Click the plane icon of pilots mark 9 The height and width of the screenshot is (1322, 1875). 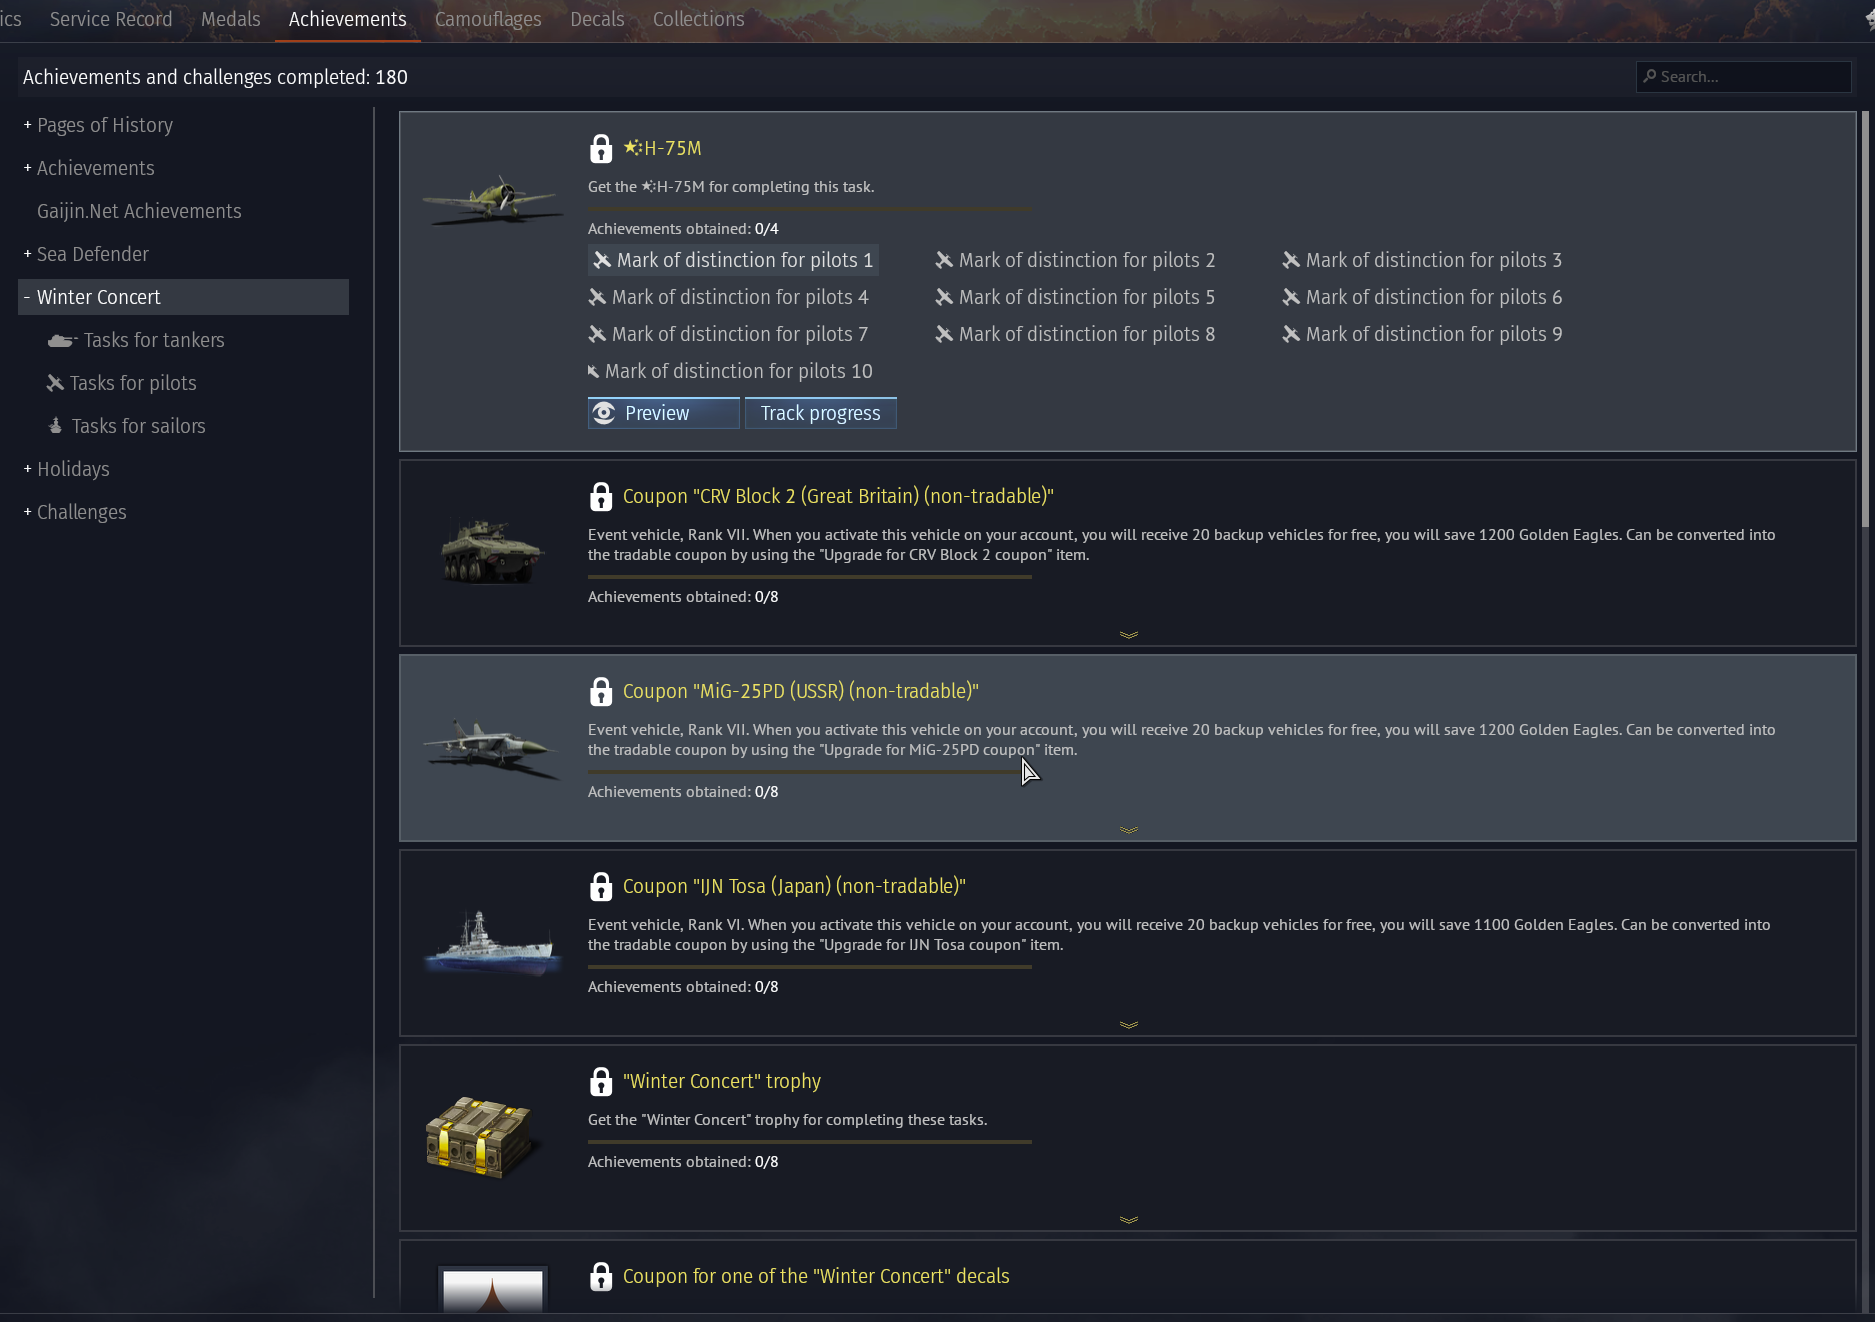click(1291, 334)
